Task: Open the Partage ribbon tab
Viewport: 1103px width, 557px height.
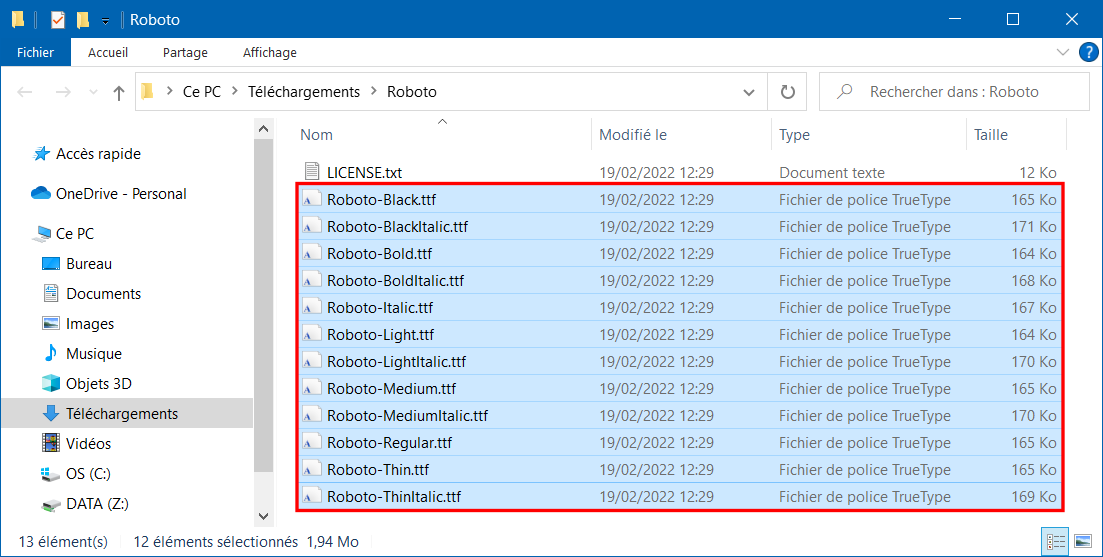Action: 185,52
